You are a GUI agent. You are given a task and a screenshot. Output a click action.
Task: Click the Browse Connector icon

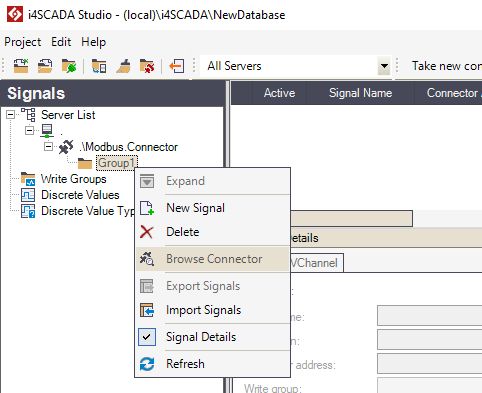coord(147,259)
